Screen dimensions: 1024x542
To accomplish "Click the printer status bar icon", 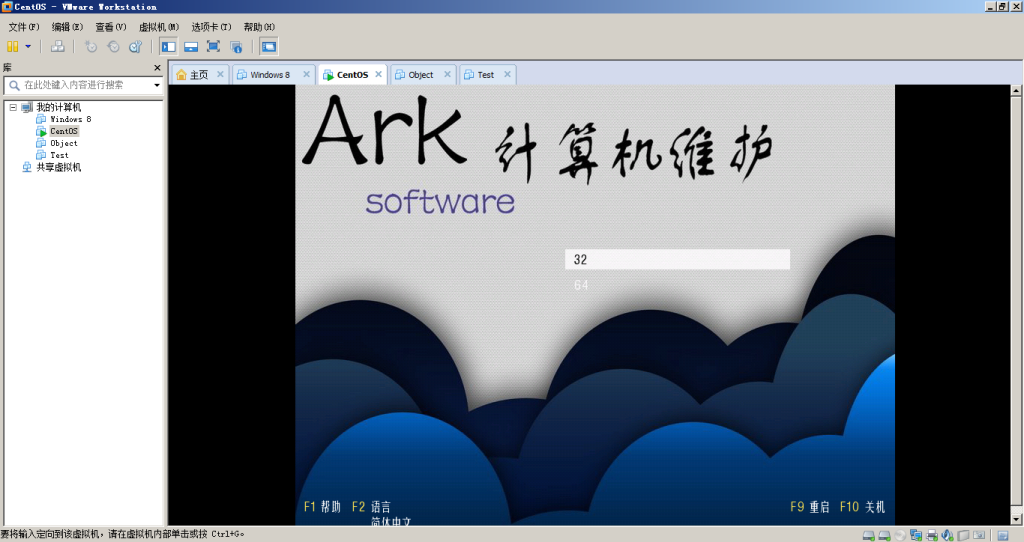I will click(x=932, y=535).
